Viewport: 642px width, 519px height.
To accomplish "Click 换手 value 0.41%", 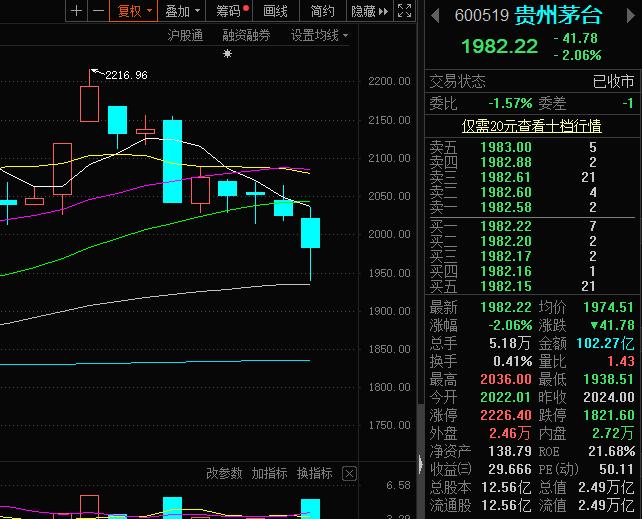I will (x=512, y=361).
